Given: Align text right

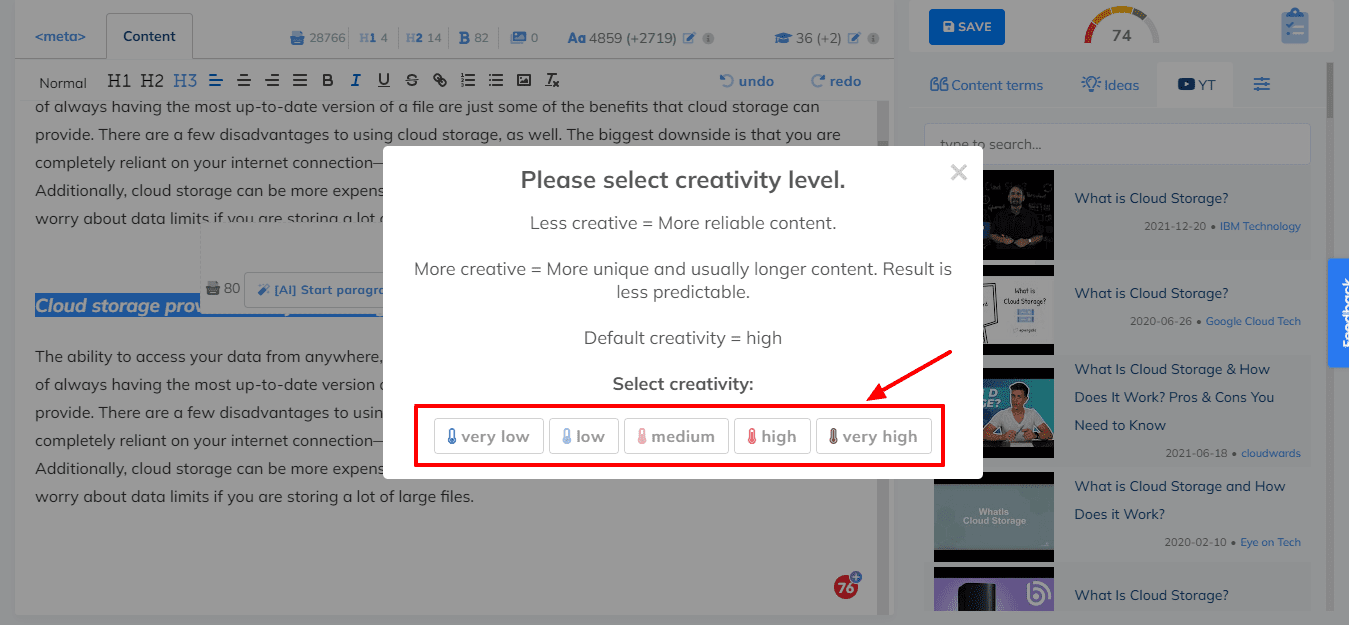Looking at the screenshot, I should point(272,81).
